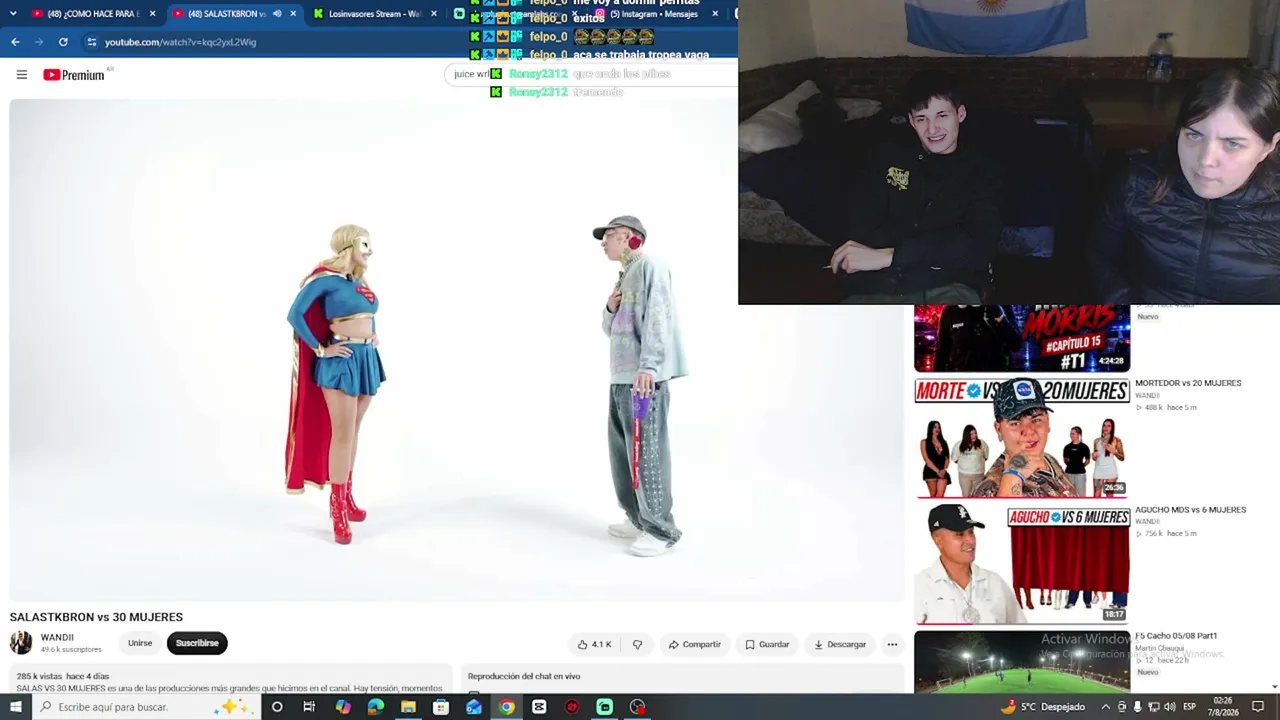1280x720 pixels.
Task: Open 'AGUCHO VS 6 MUJERES' thumbnail
Action: coord(1022,564)
